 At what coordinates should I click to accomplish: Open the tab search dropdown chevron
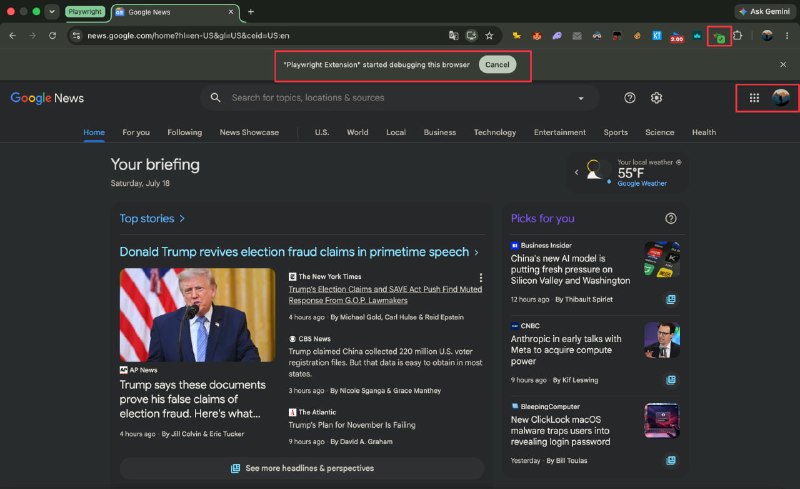click(52, 12)
